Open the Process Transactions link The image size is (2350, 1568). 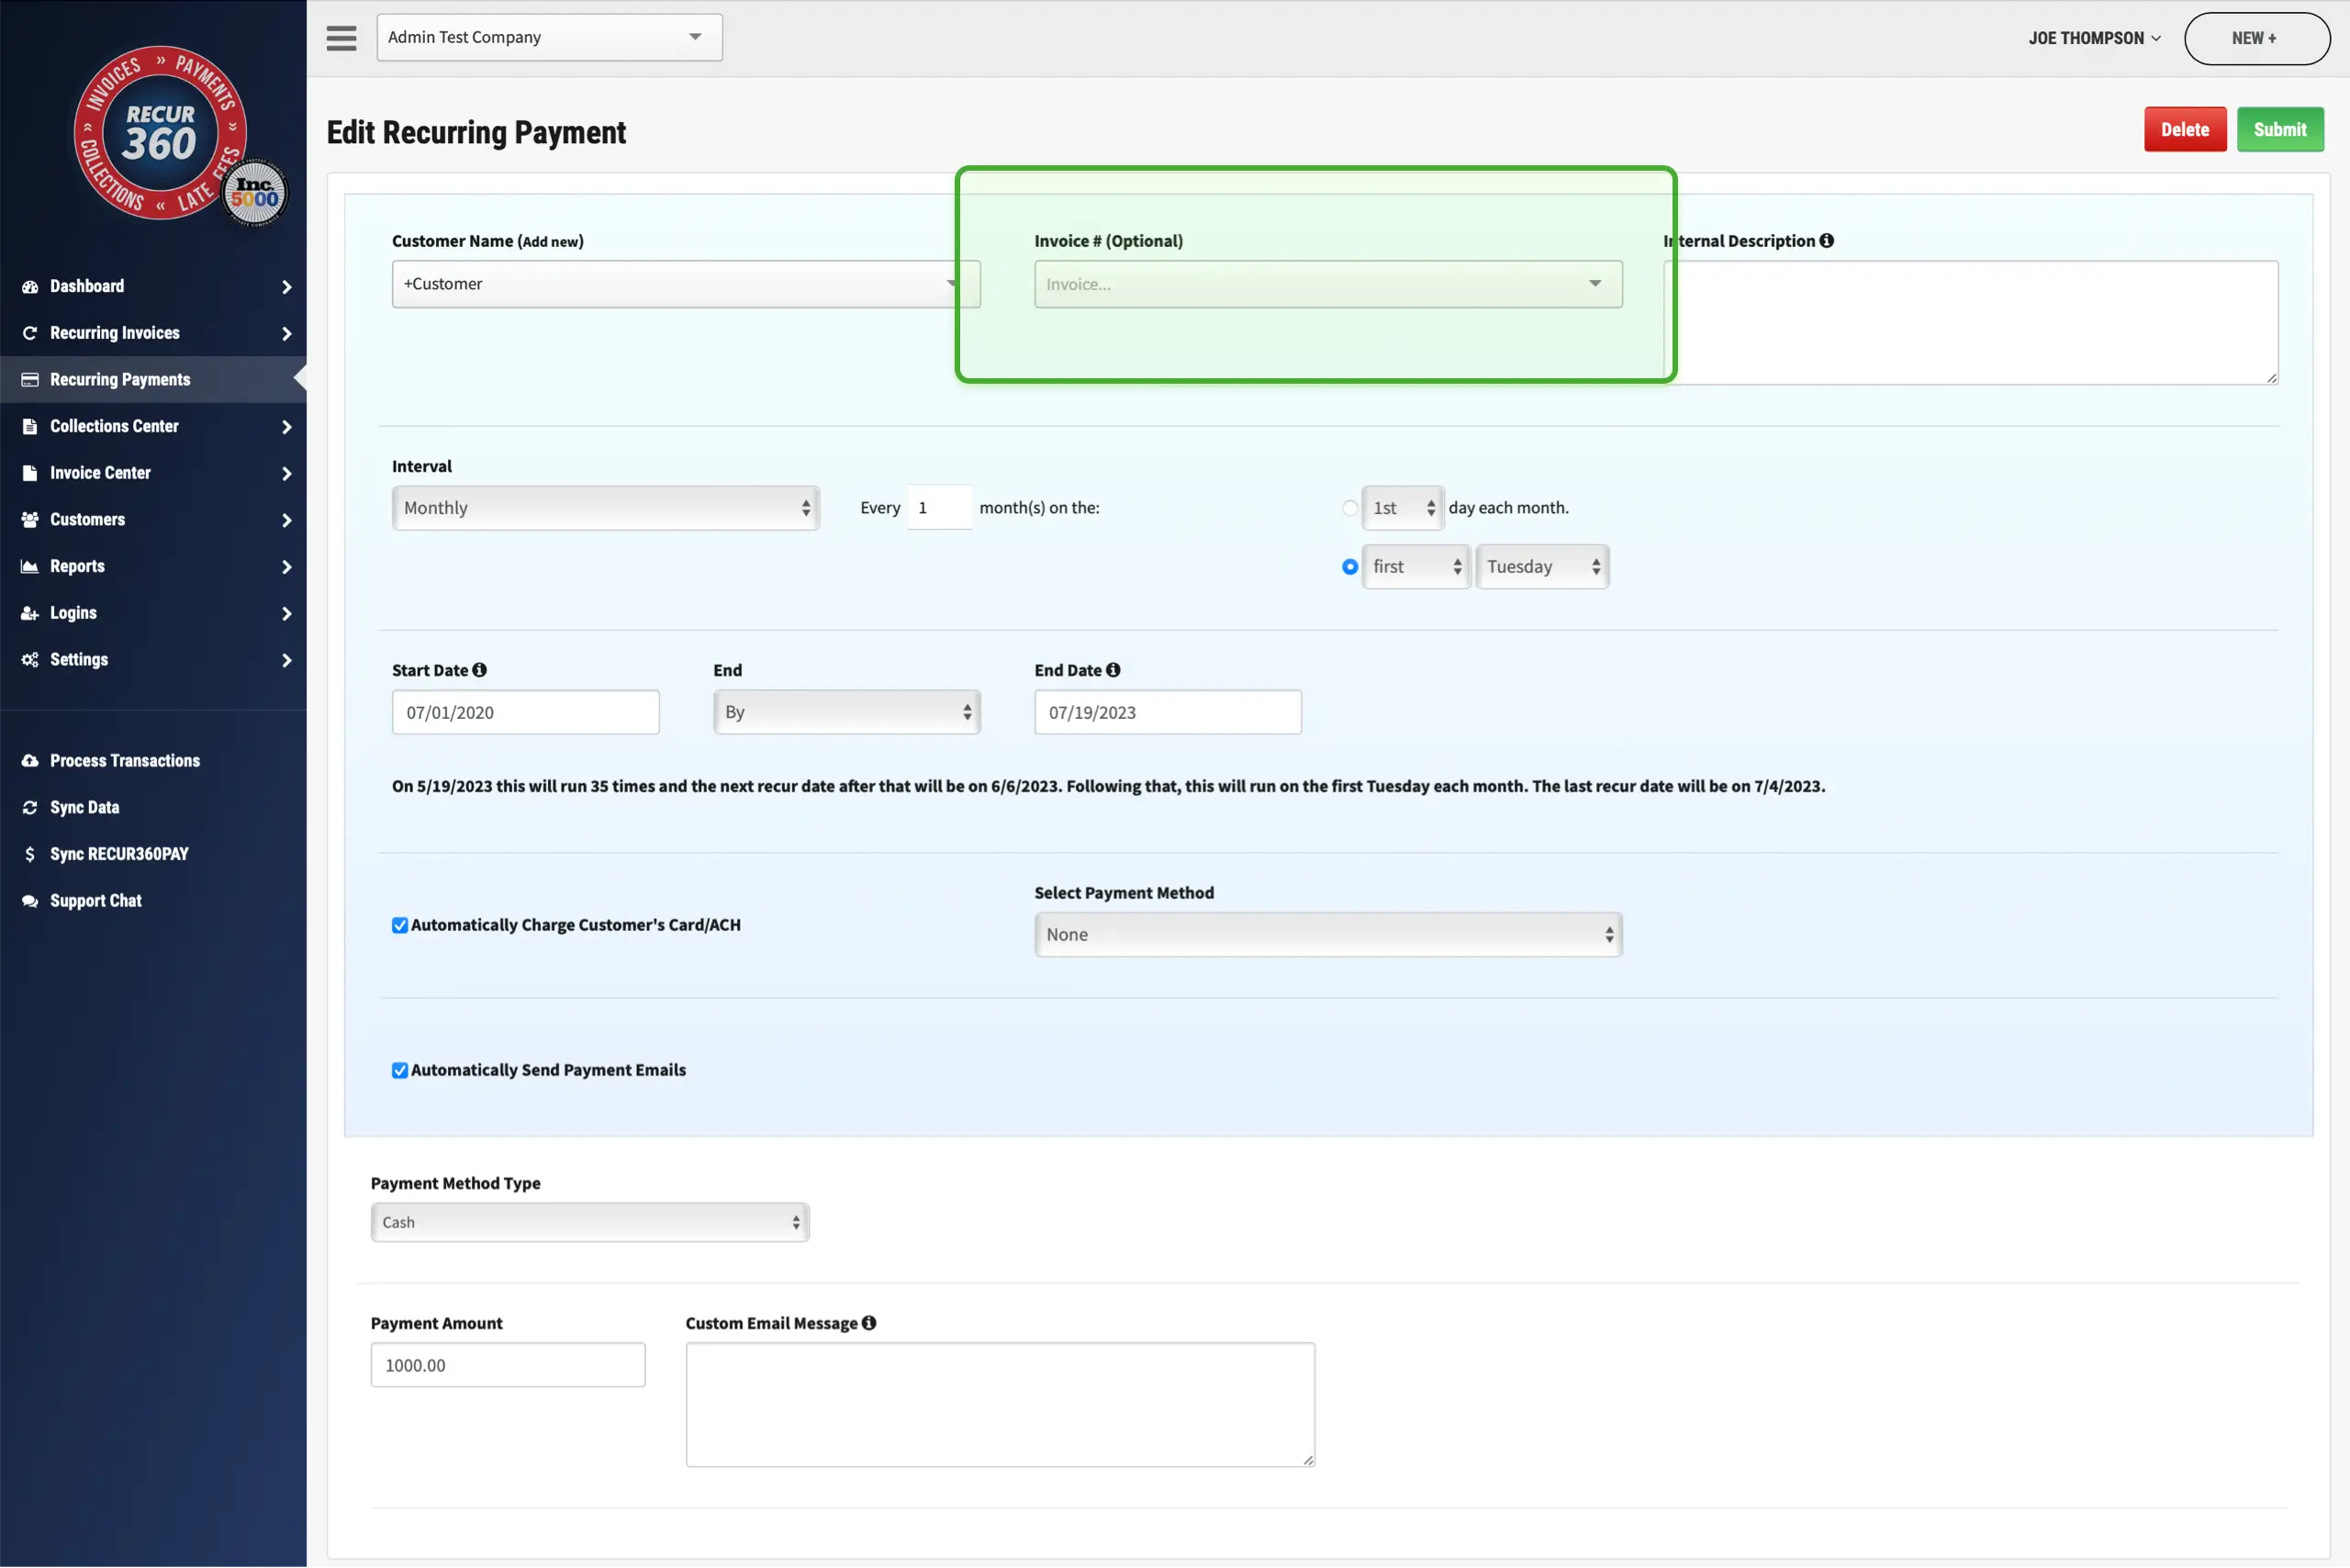(x=125, y=761)
